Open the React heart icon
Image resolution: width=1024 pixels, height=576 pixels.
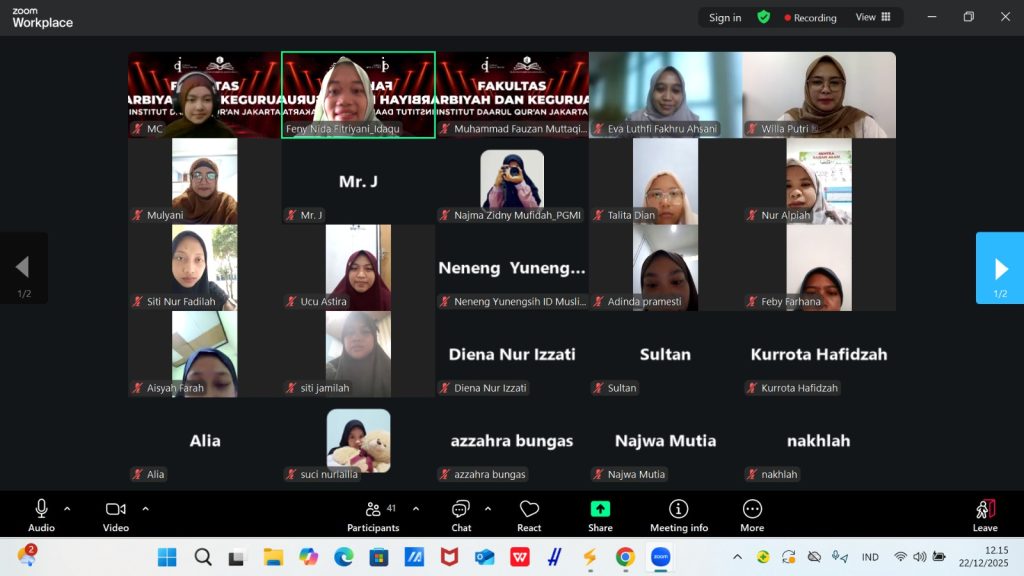click(x=529, y=509)
